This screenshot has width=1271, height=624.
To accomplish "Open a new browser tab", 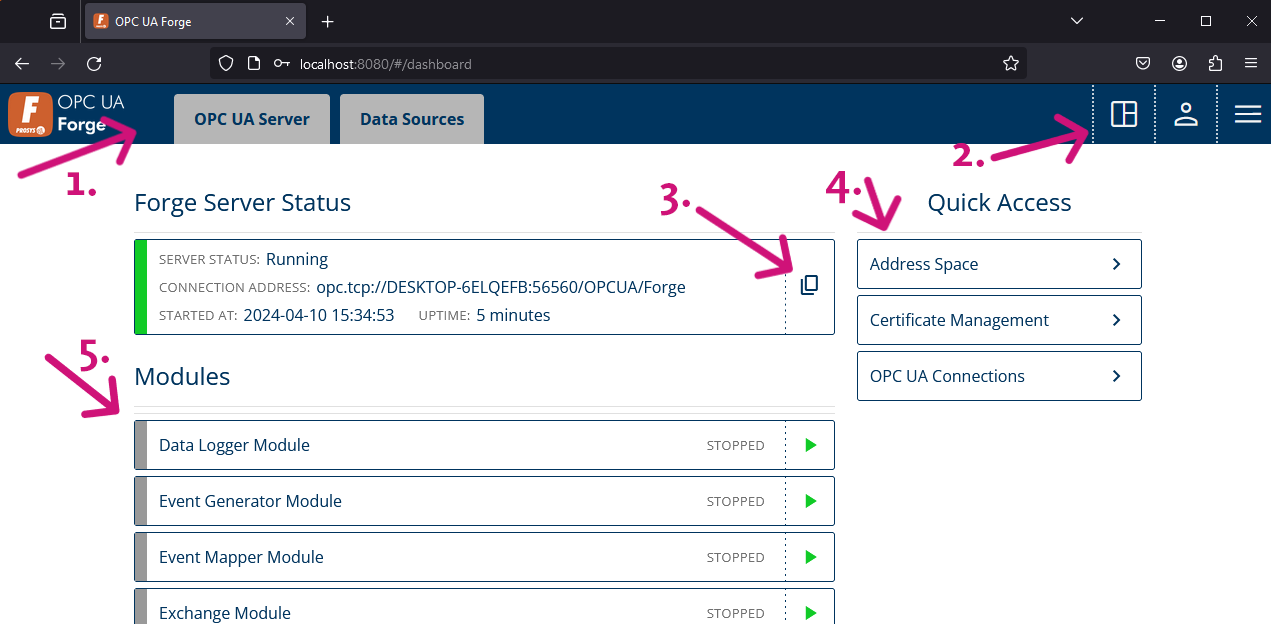I will (x=327, y=21).
